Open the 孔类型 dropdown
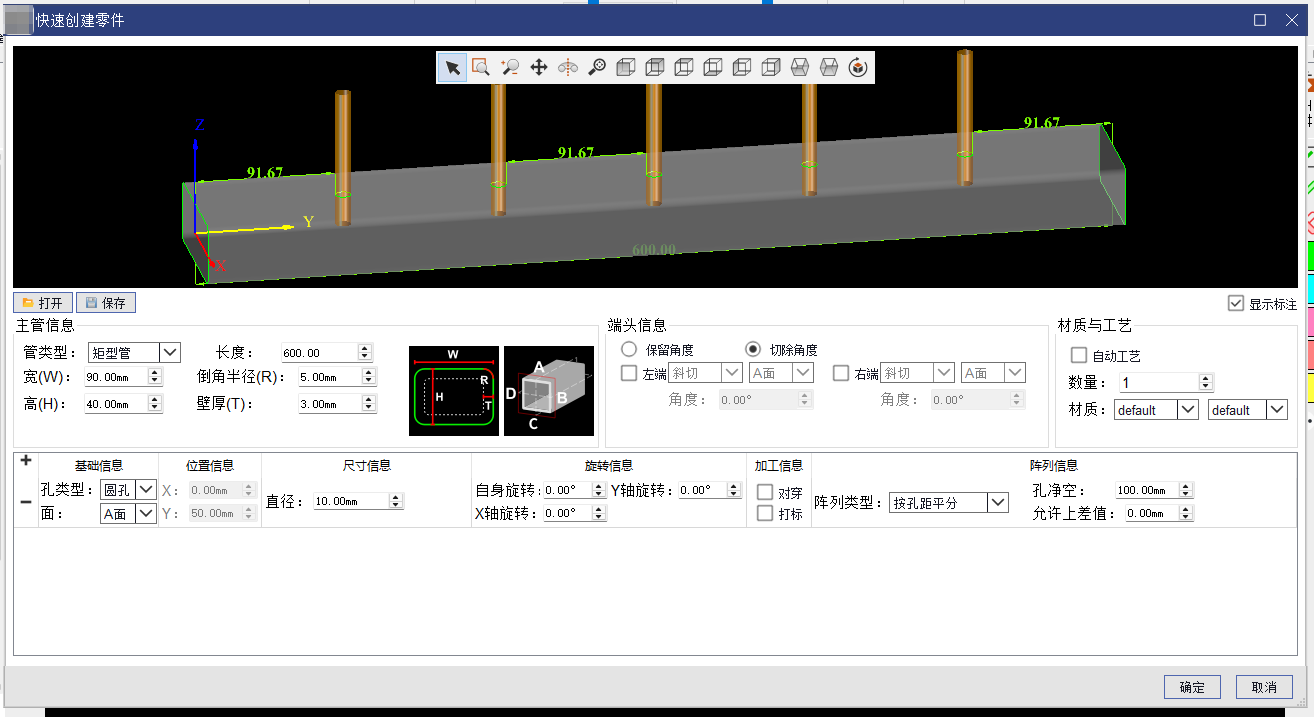This screenshot has width=1314, height=717. pyautogui.click(x=128, y=489)
